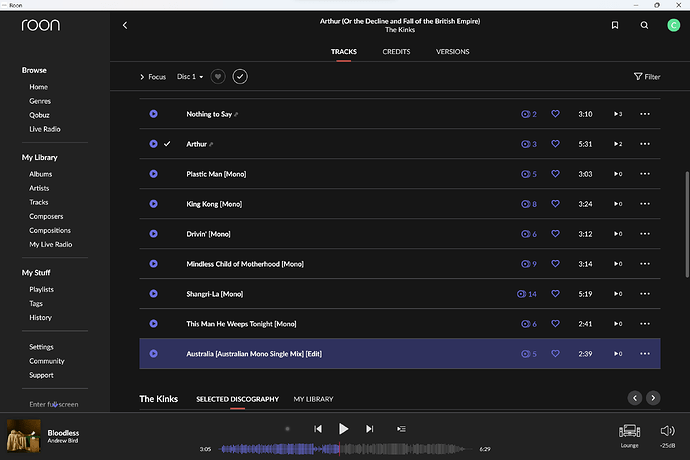Open Live Radio in sidebar
690x460 pixels.
[45, 129]
